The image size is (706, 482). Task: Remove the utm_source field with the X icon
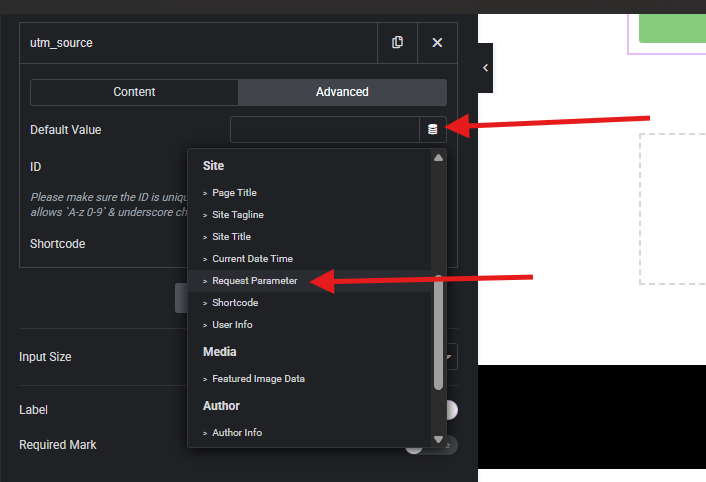(x=437, y=43)
